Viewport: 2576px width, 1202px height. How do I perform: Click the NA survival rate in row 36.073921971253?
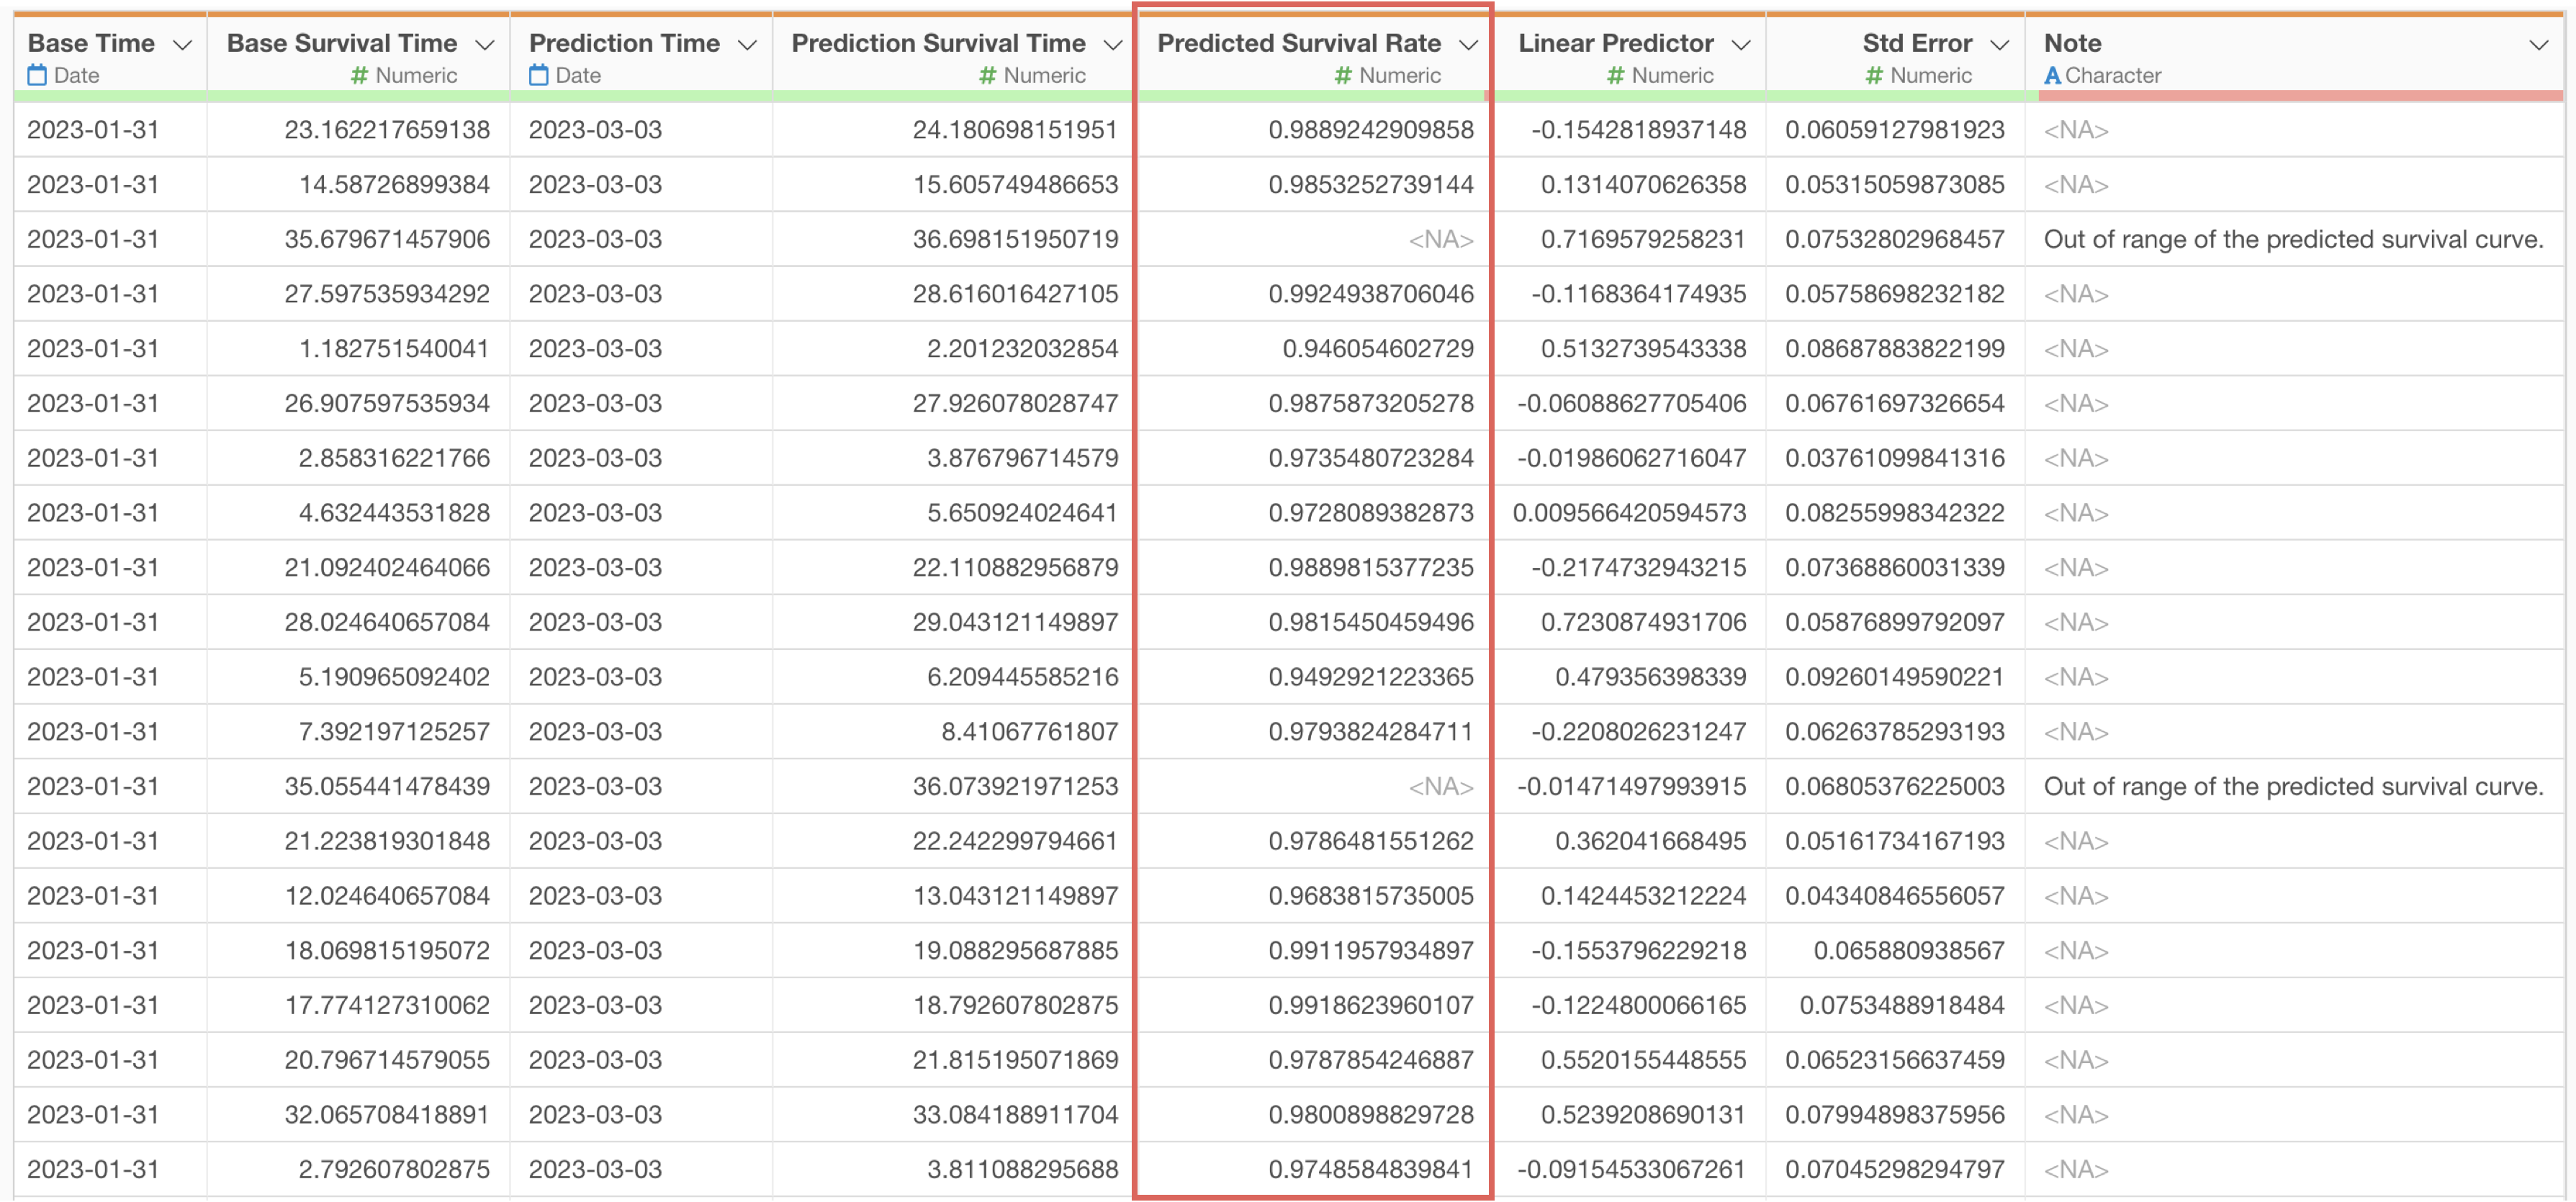pyautogui.click(x=1441, y=787)
